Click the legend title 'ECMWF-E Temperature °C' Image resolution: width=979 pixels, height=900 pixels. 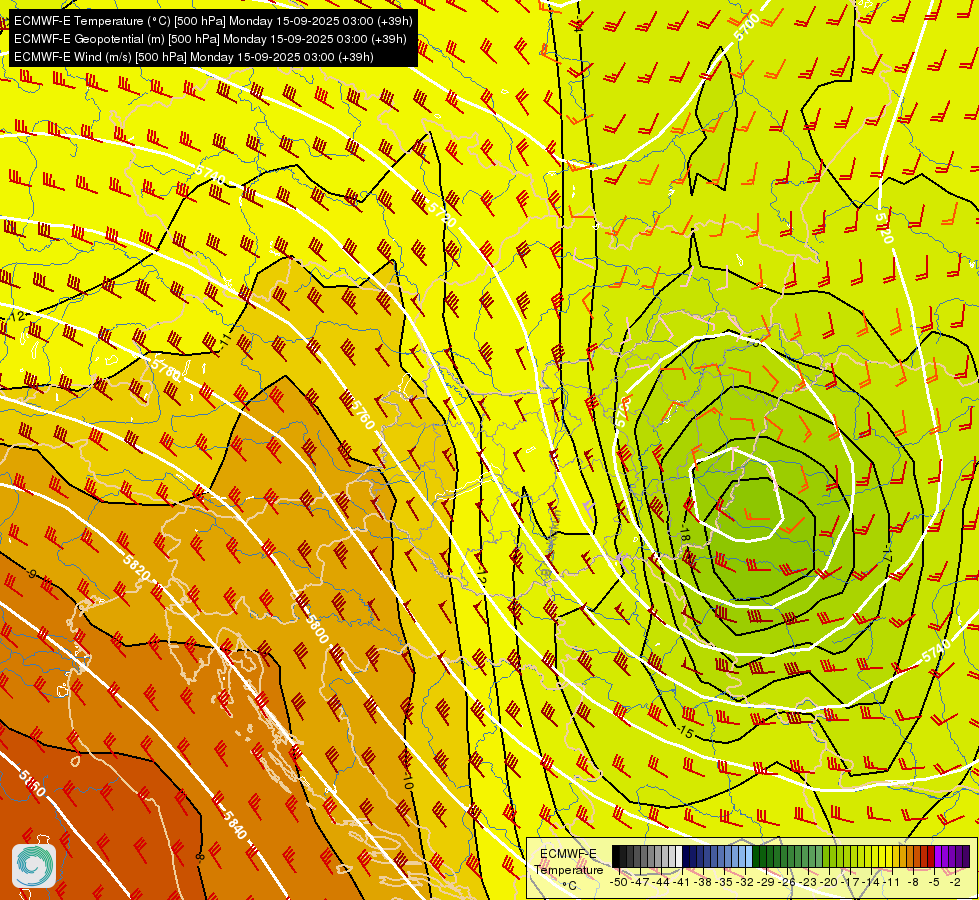click(569, 869)
